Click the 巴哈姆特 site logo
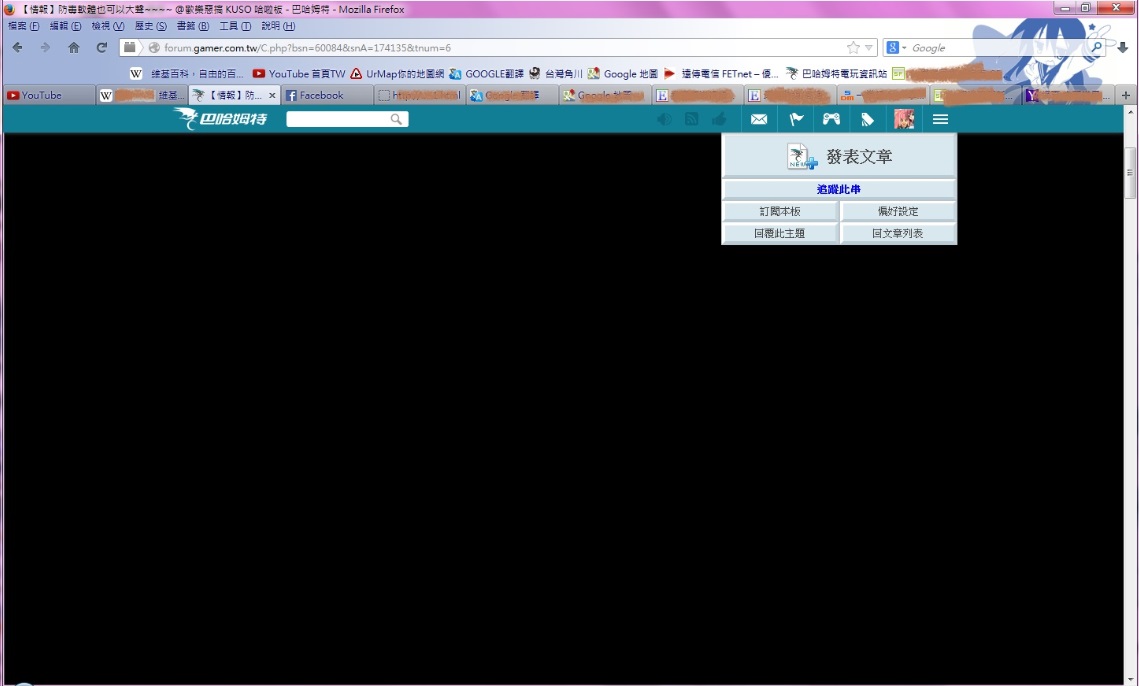The image size is (1139, 686). 220,118
